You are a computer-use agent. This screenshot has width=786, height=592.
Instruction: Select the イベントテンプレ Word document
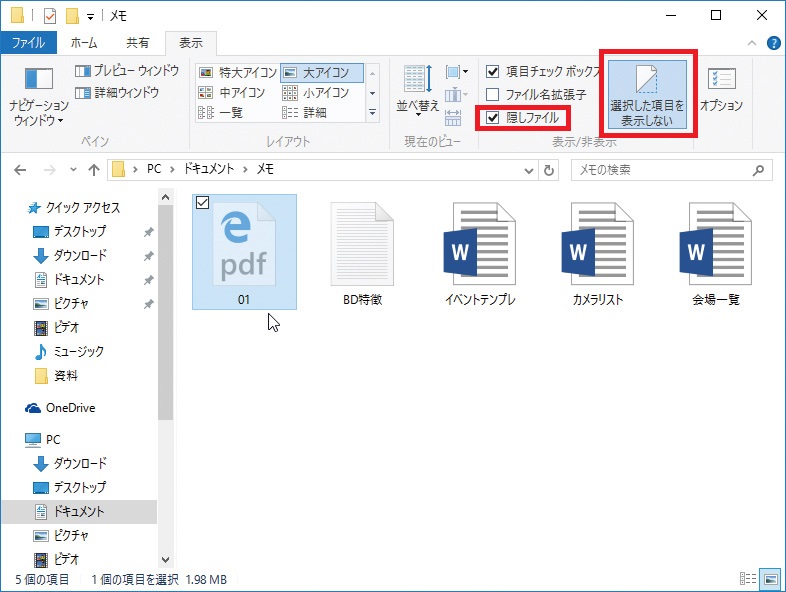point(480,252)
